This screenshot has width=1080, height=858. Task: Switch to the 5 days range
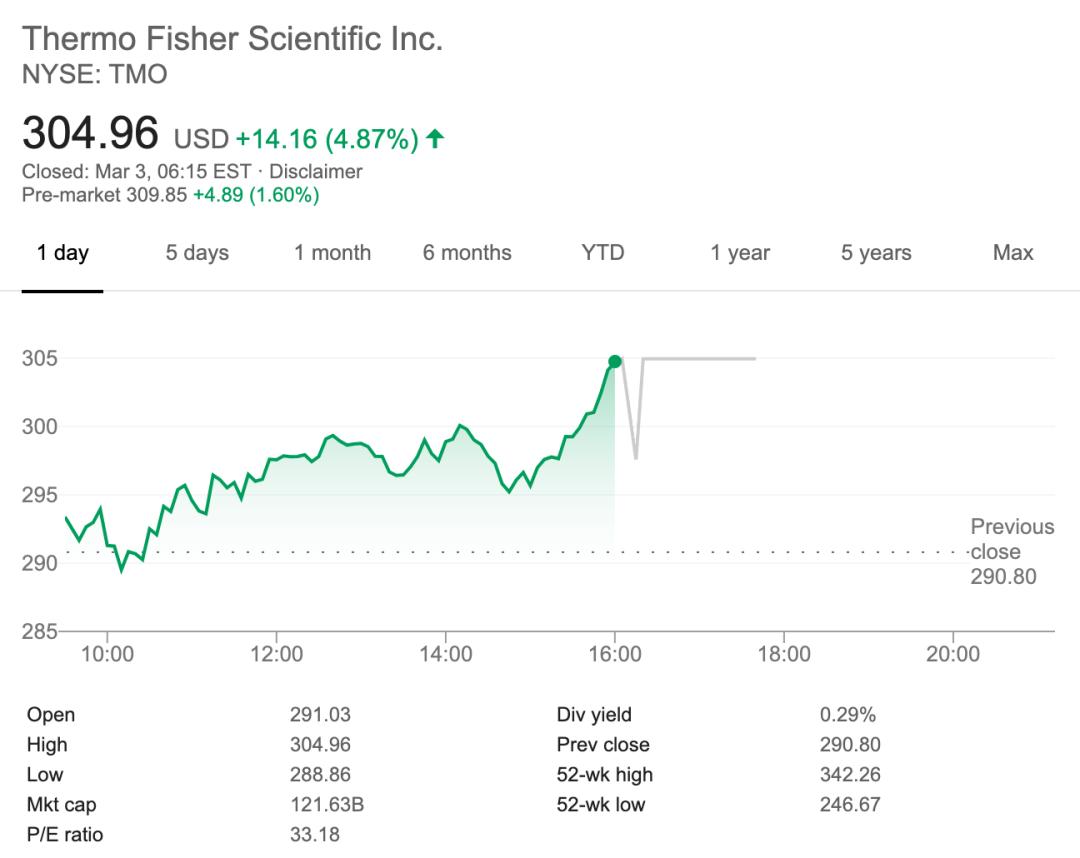(x=197, y=253)
